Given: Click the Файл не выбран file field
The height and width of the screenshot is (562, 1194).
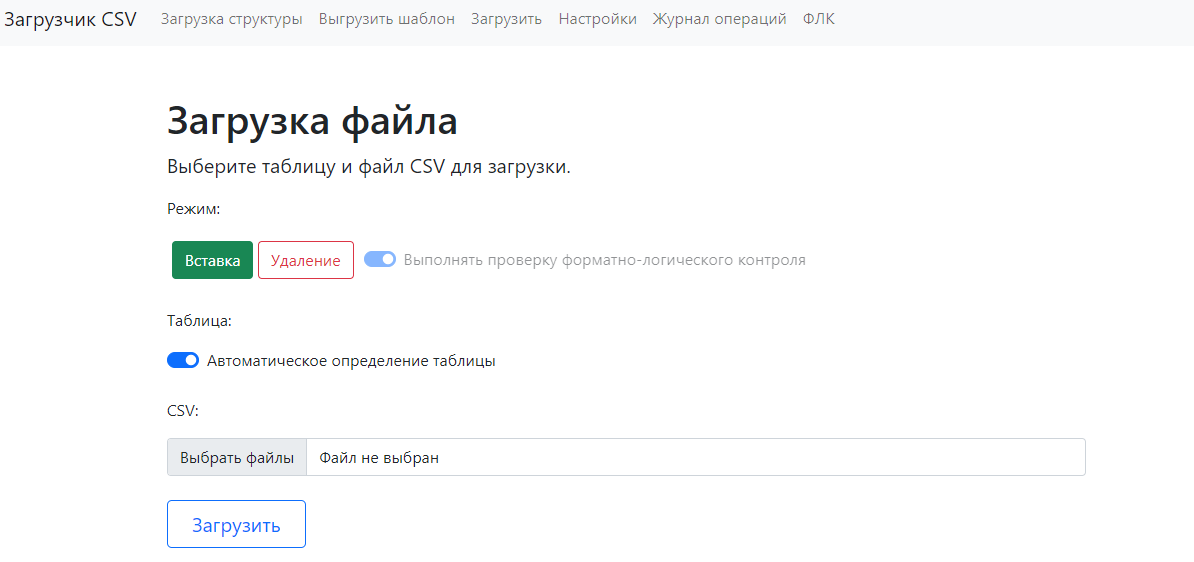Looking at the screenshot, I should click(694, 457).
